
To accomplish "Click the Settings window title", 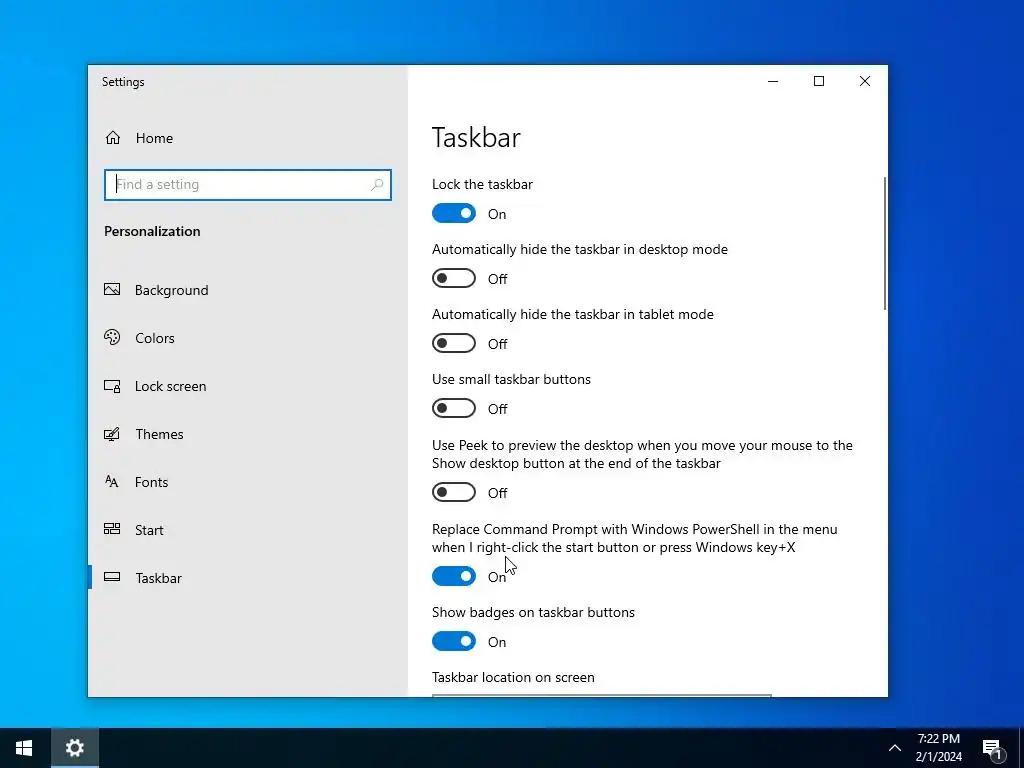I will tap(123, 82).
